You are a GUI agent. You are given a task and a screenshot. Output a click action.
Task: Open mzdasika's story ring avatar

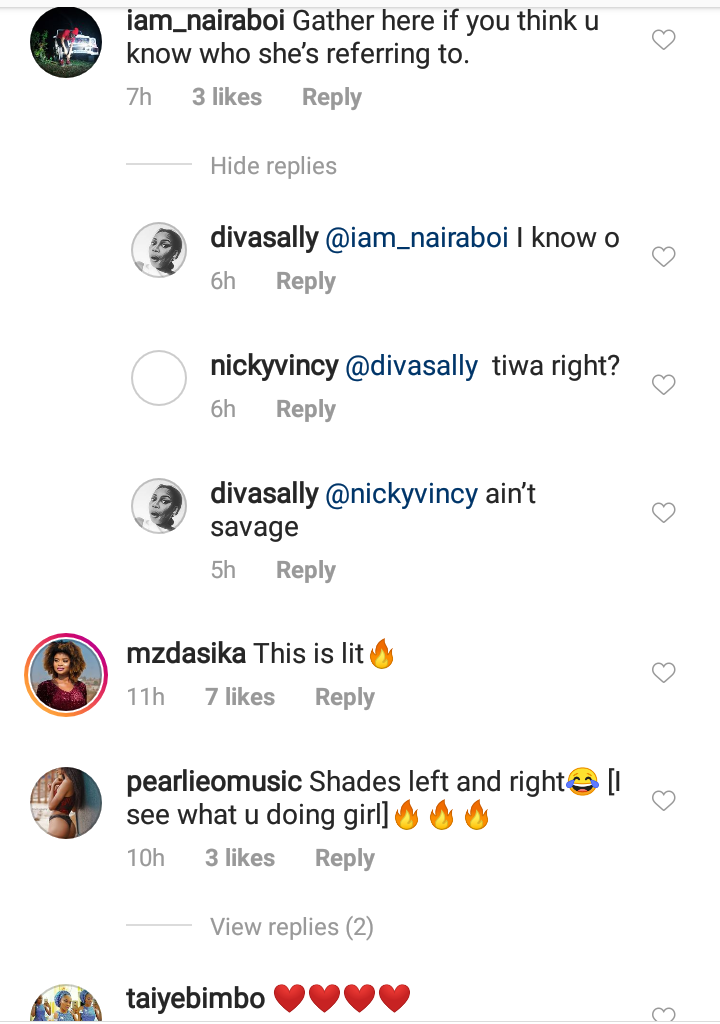pos(67,675)
